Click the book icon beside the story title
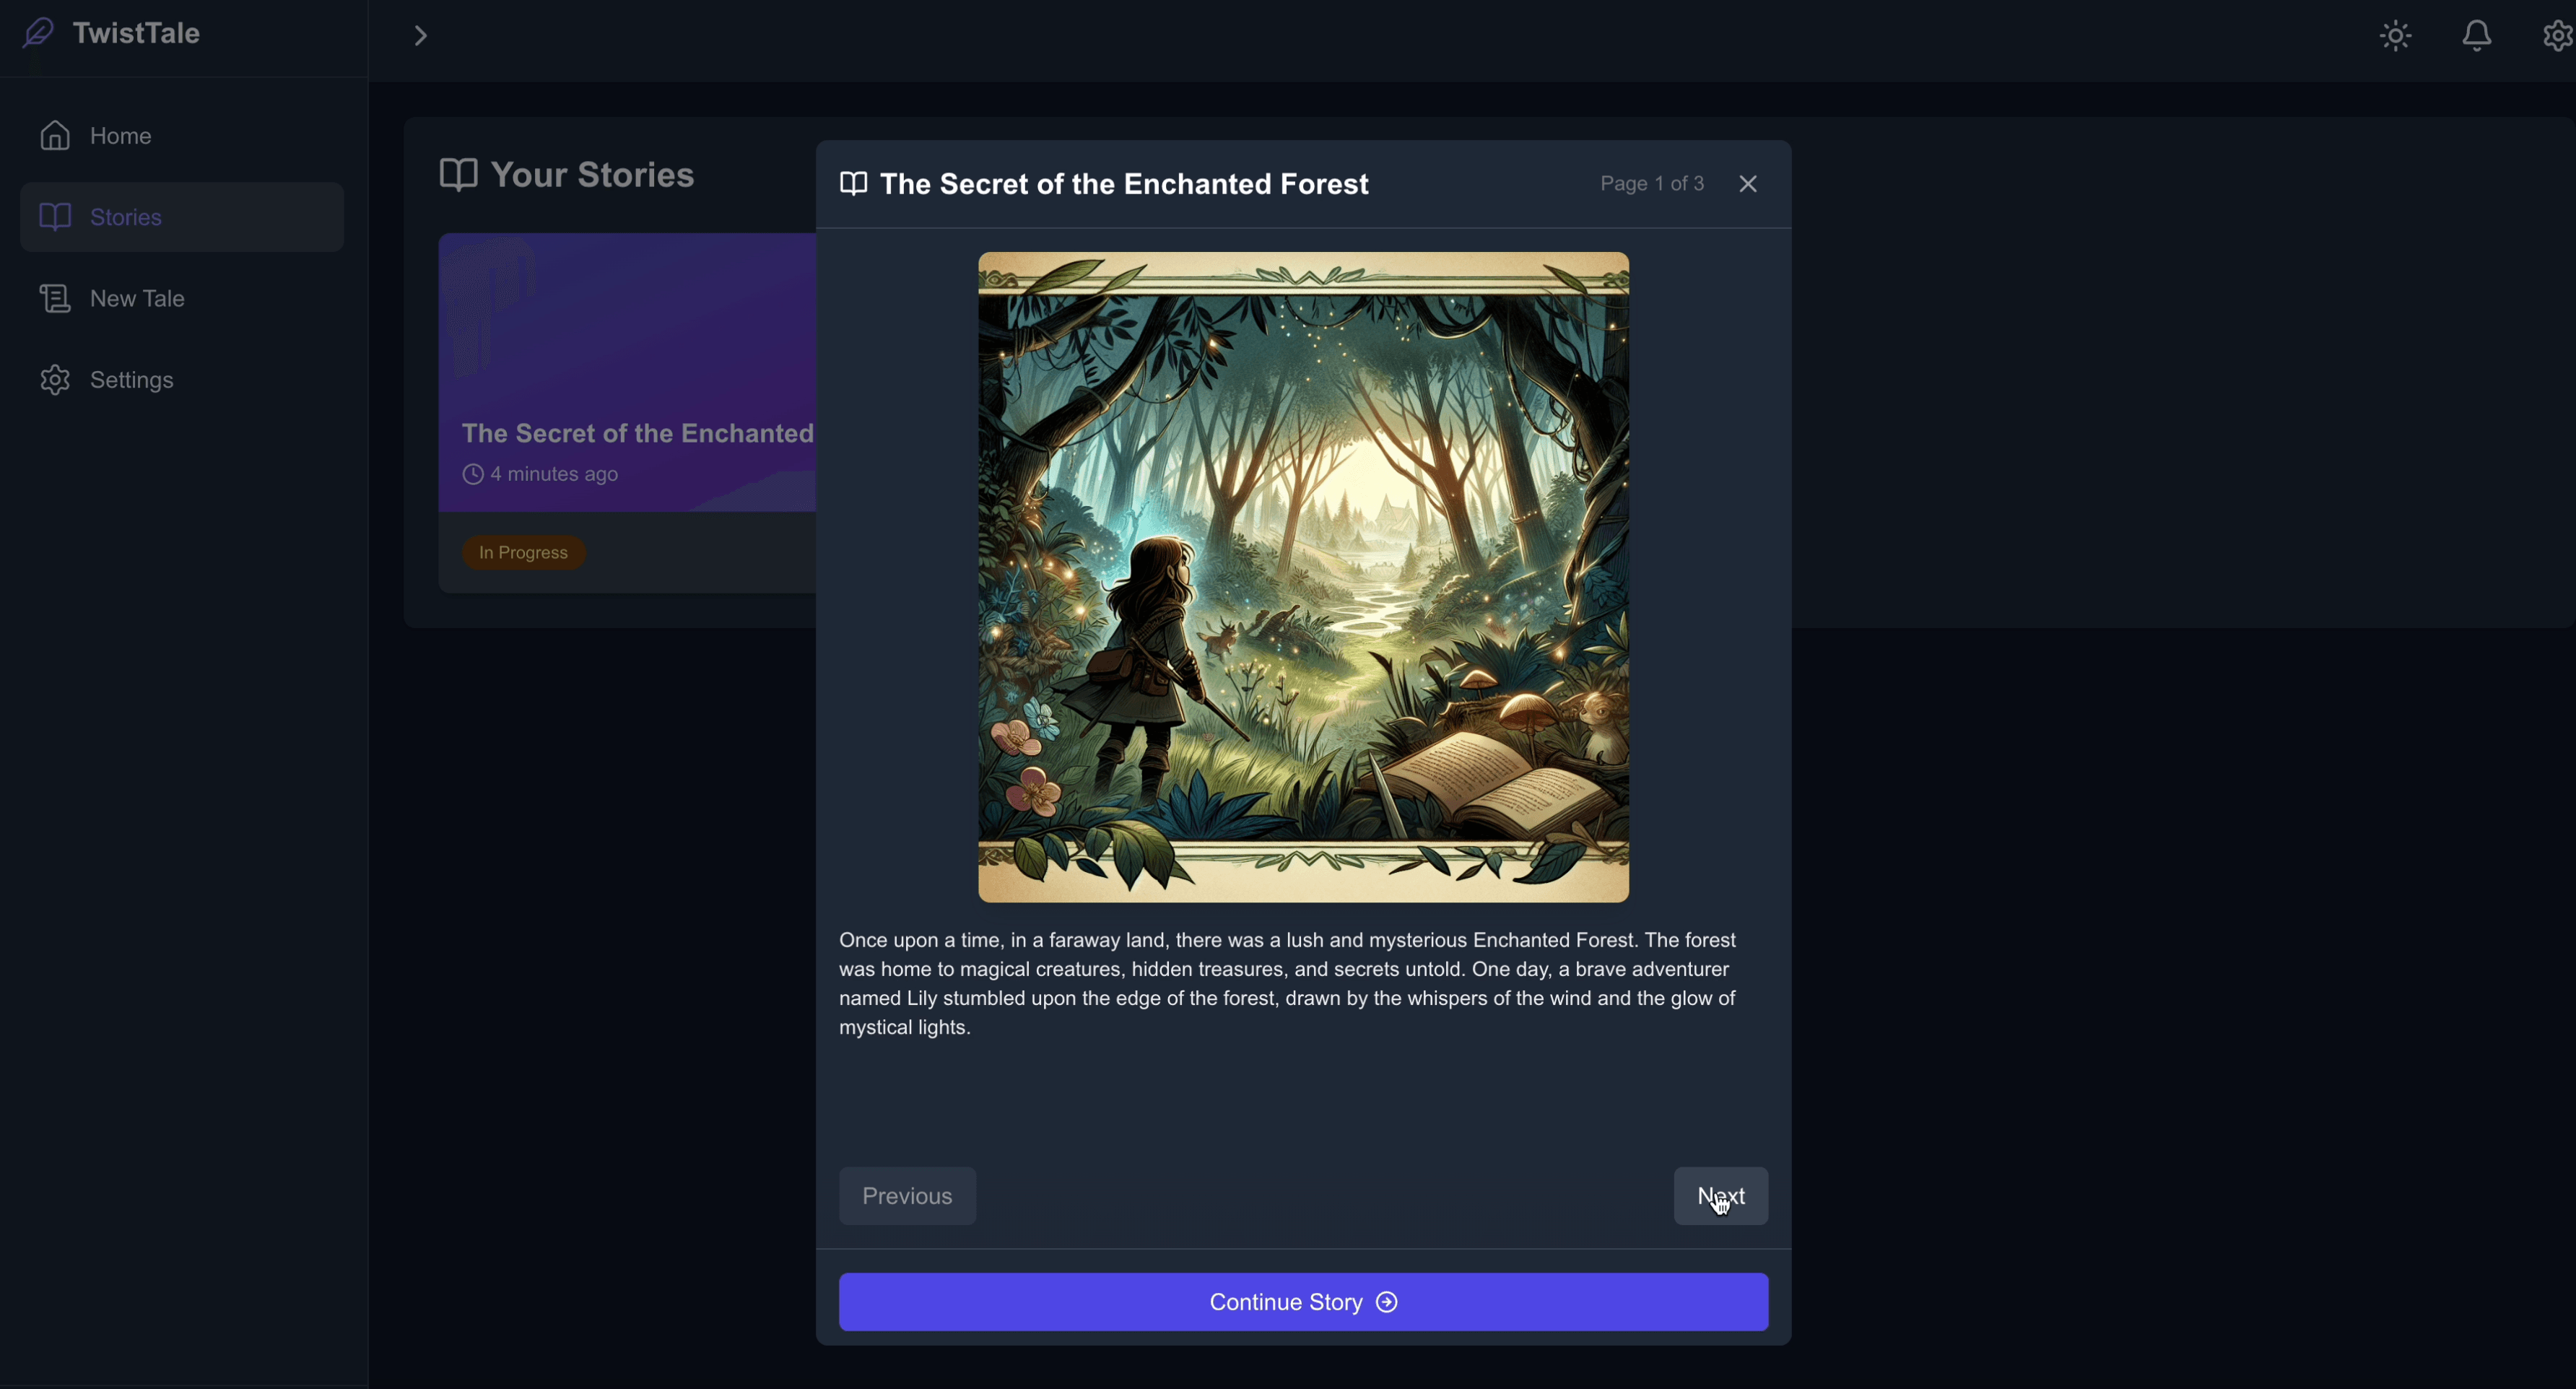The height and width of the screenshot is (1389, 2576). pos(853,184)
